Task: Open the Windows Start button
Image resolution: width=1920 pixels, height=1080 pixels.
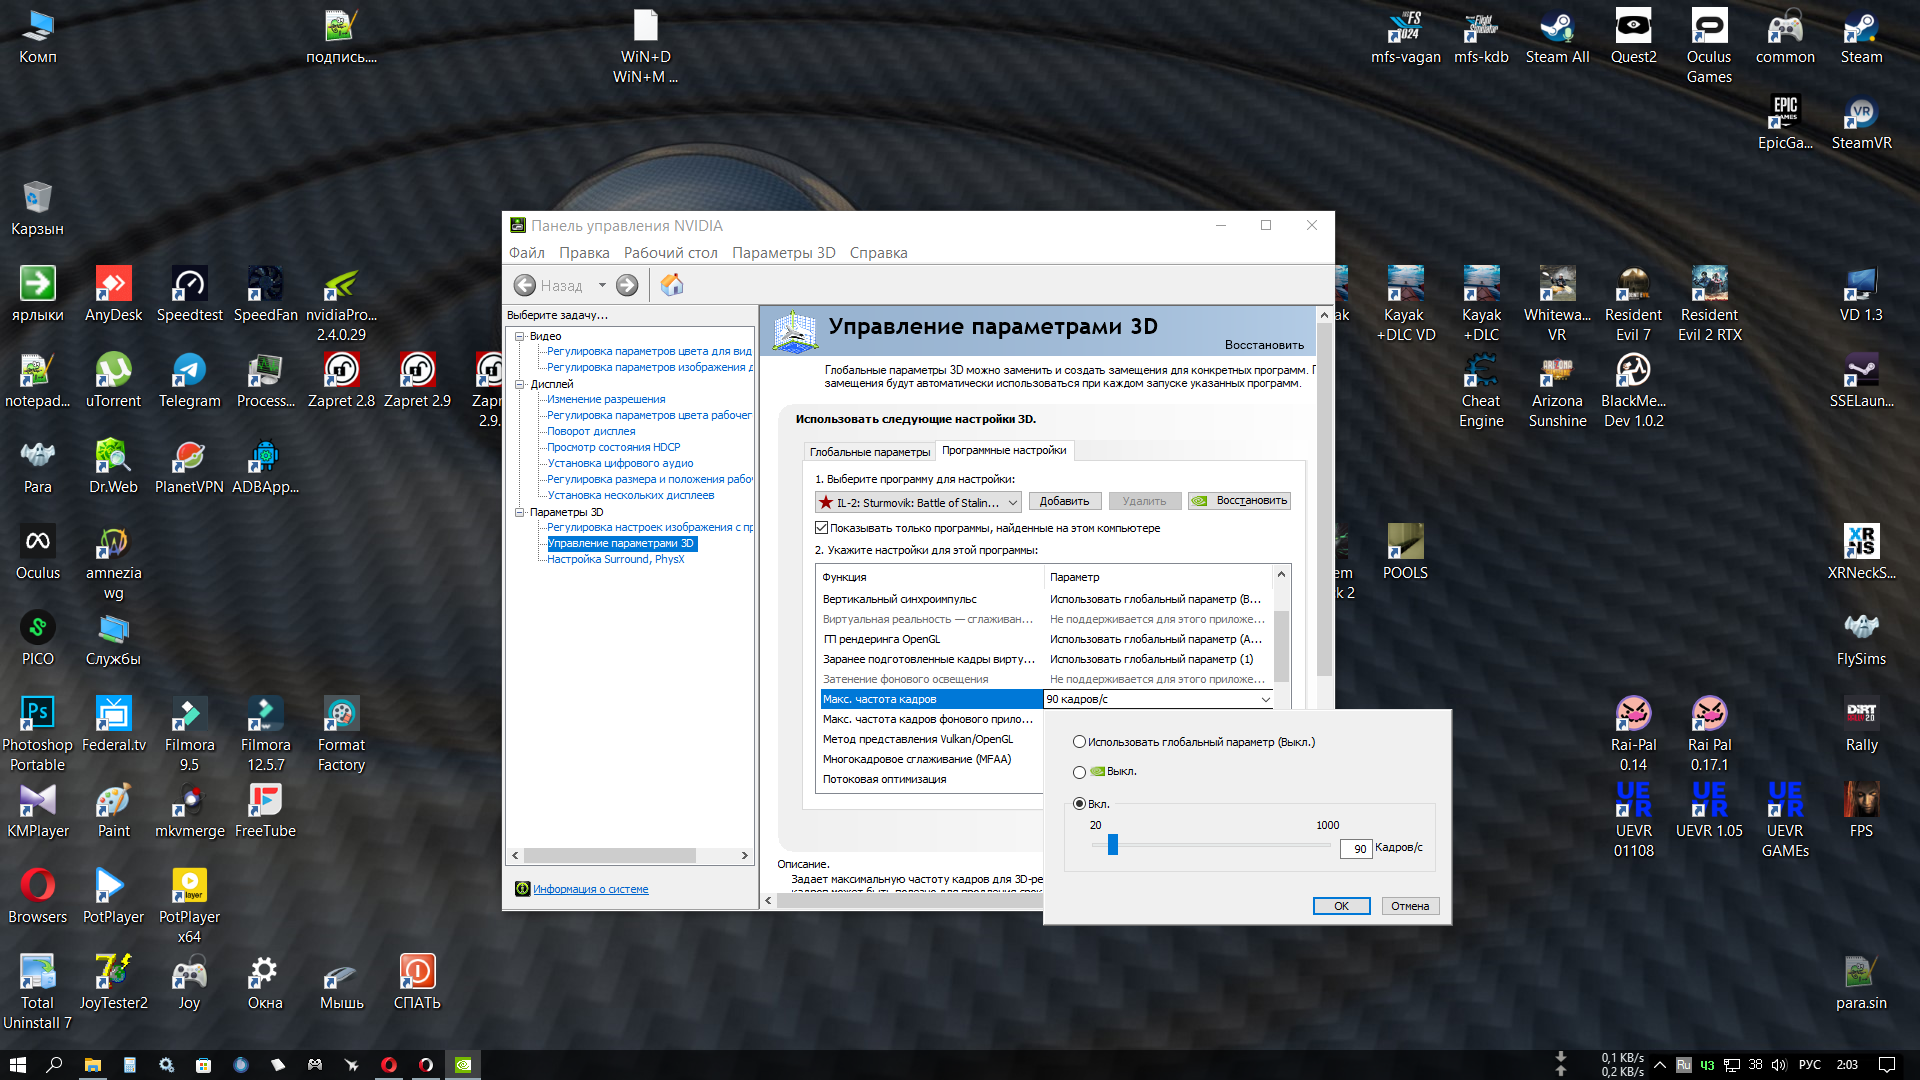Action: pyautogui.click(x=18, y=1065)
